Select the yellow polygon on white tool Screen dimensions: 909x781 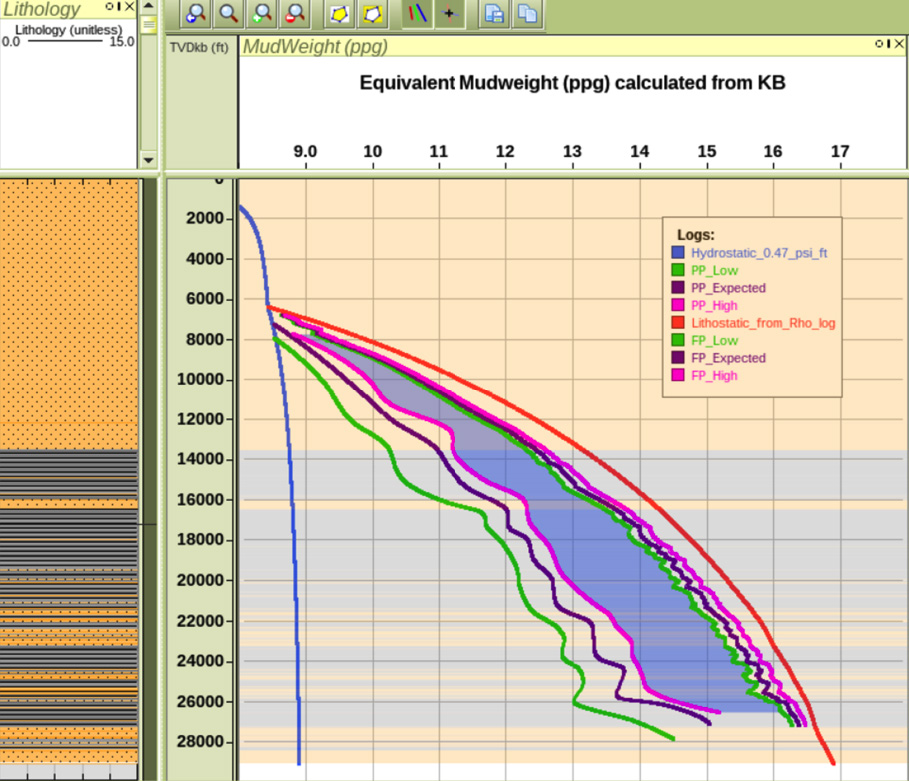tap(339, 13)
